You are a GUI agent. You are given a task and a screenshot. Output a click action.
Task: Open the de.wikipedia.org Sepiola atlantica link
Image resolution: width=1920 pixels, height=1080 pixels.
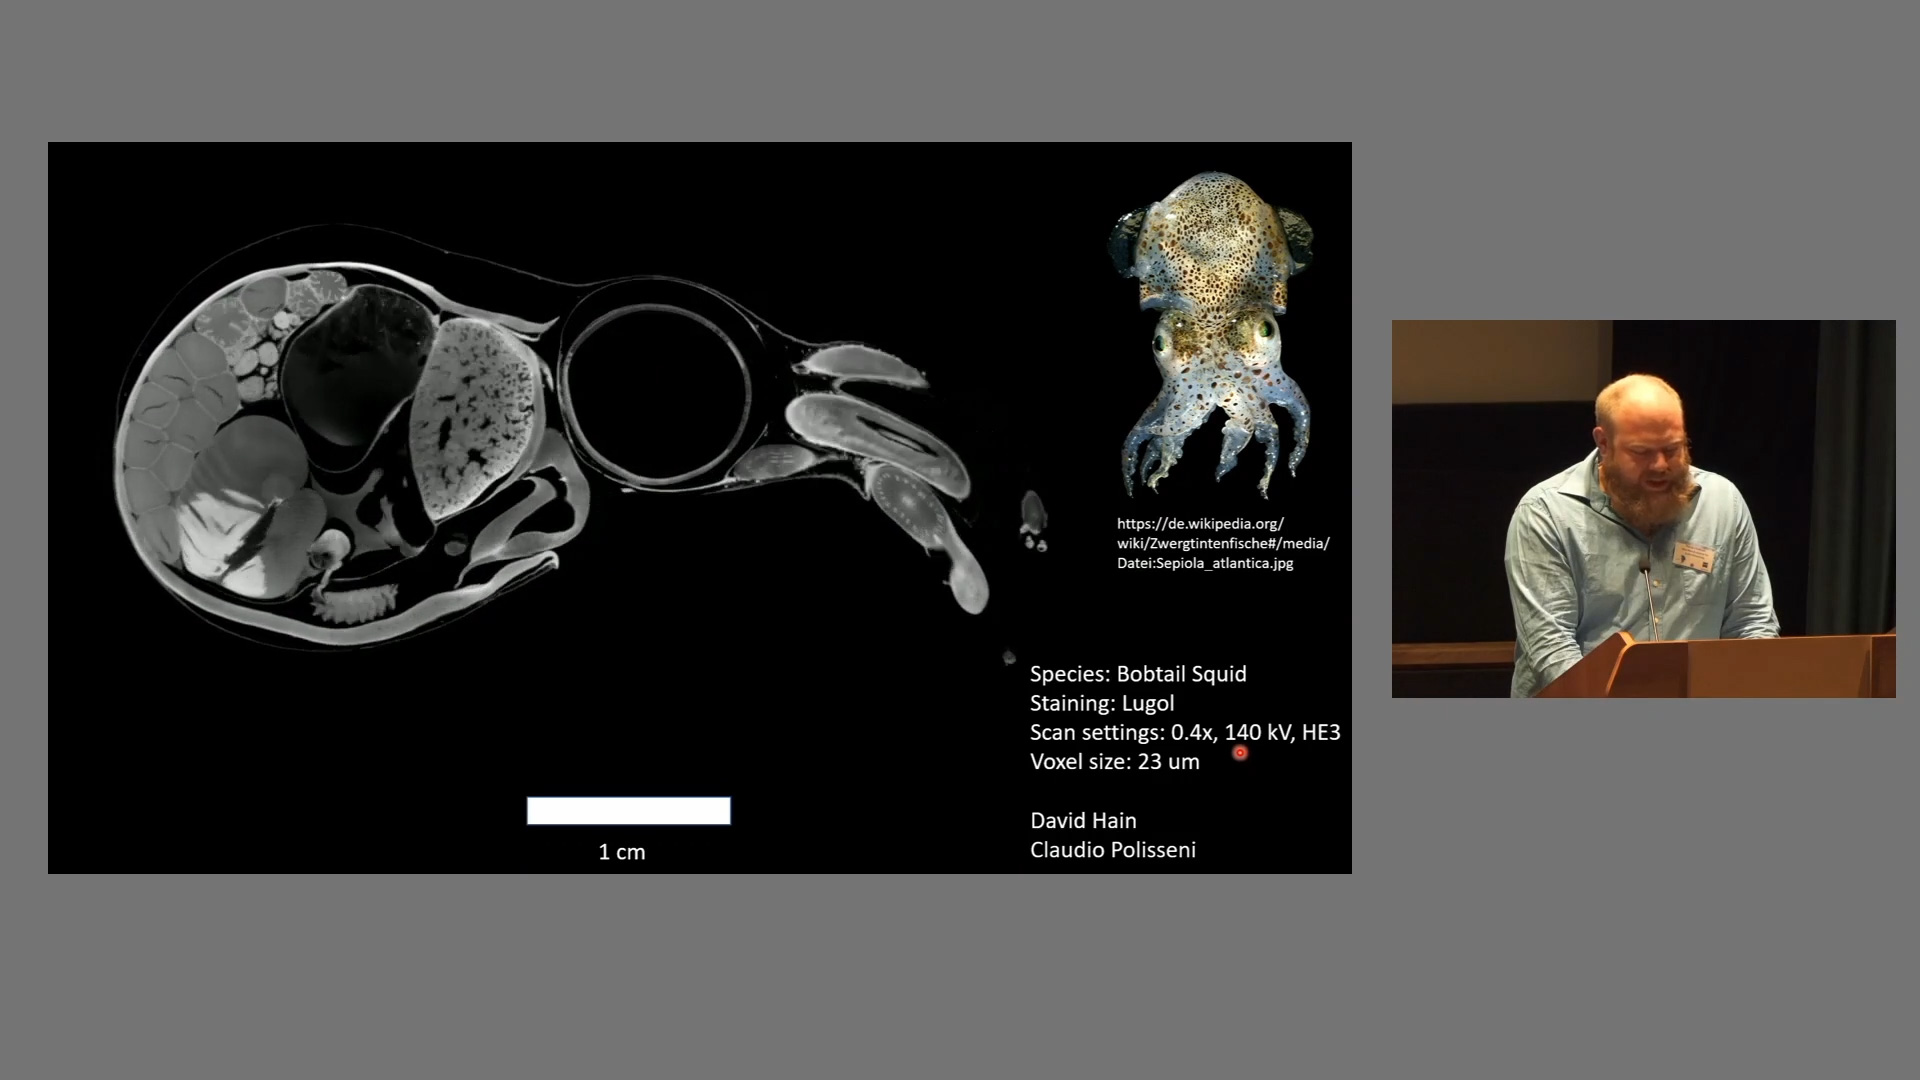pyautogui.click(x=1222, y=543)
